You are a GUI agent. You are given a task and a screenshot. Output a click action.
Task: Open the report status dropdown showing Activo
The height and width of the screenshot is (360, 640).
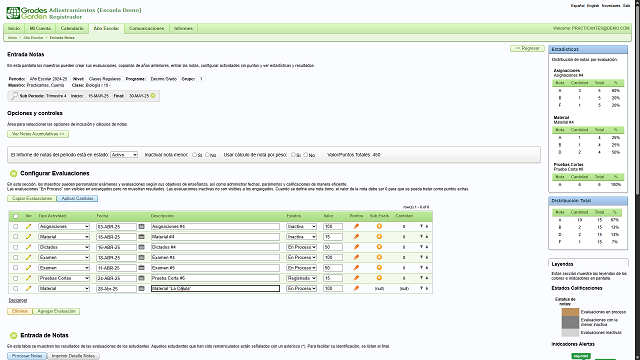(x=124, y=155)
